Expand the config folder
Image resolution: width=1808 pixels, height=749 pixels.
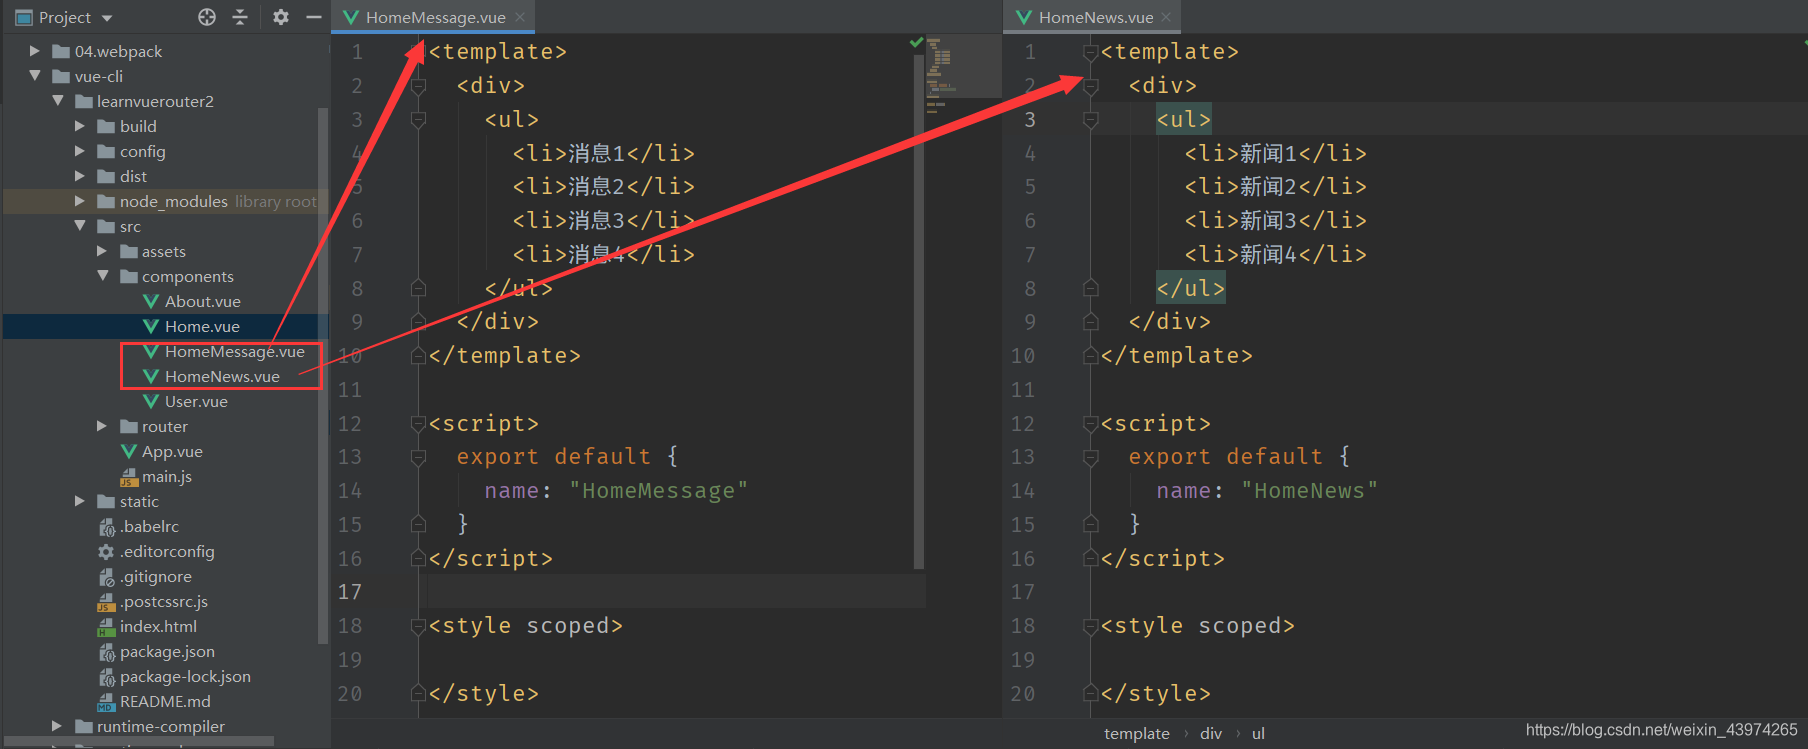click(80, 151)
